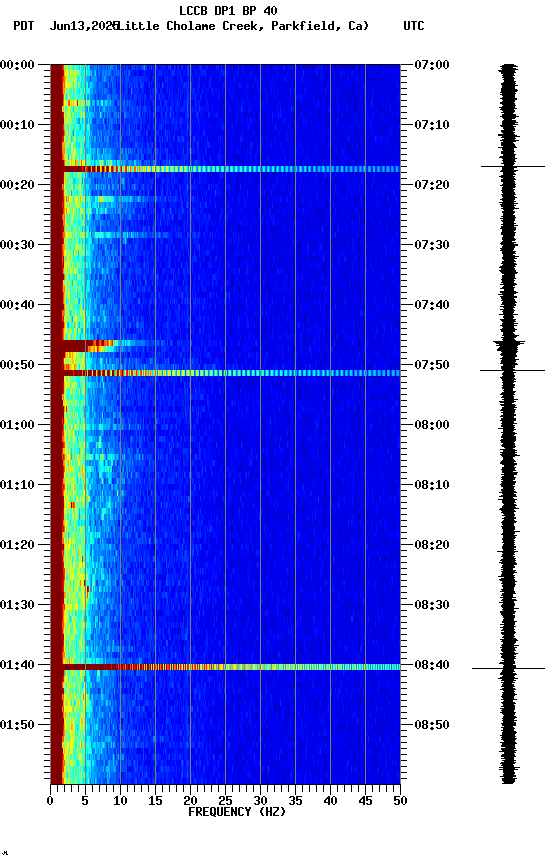
Task: Click the UTC time label 07:10
Action: 432,125
